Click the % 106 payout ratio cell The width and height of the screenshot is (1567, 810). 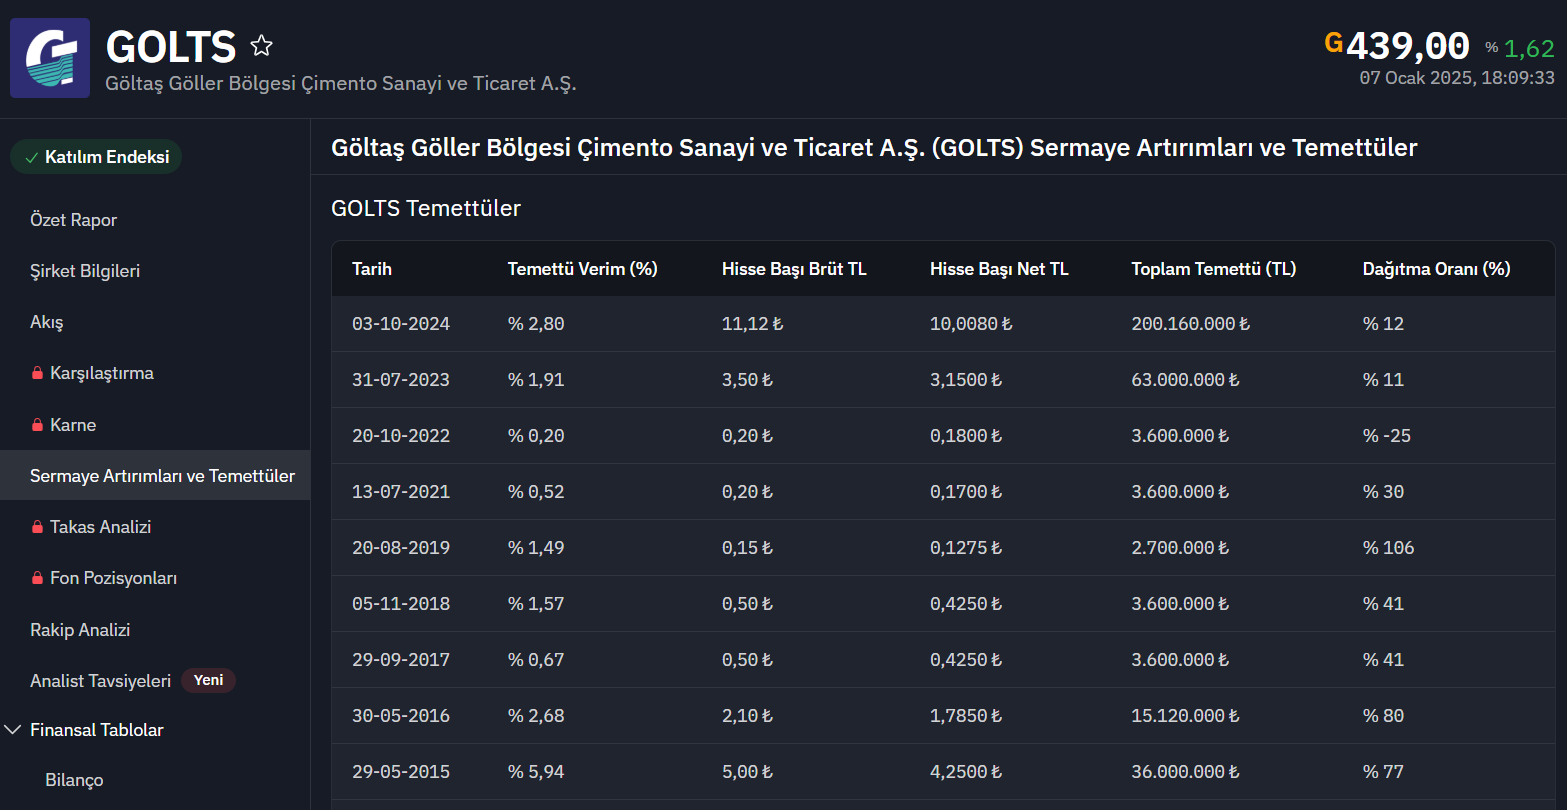point(1388,548)
